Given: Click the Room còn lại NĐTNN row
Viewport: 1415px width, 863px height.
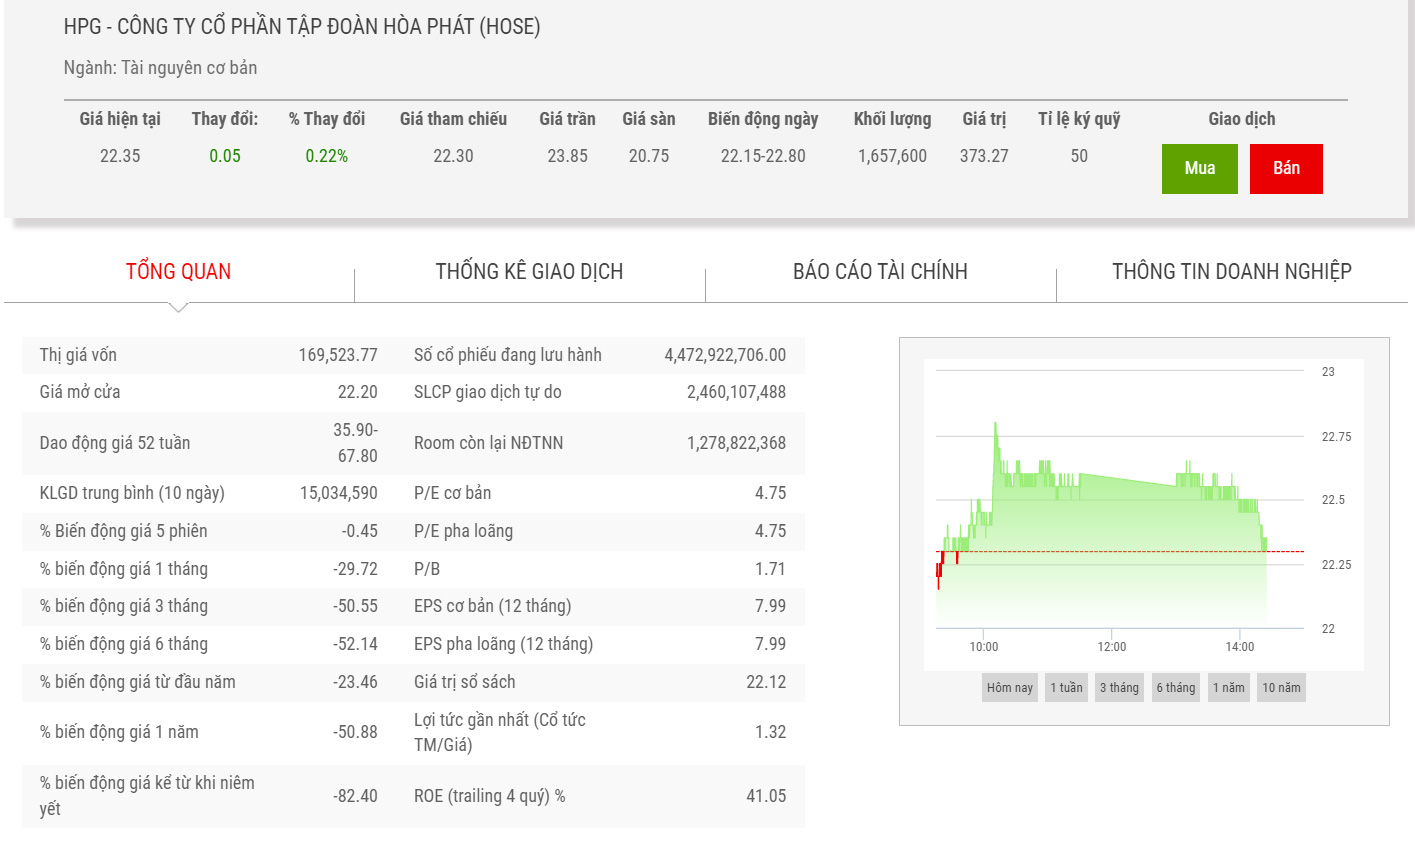Looking at the screenshot, I should click(600, 443).
